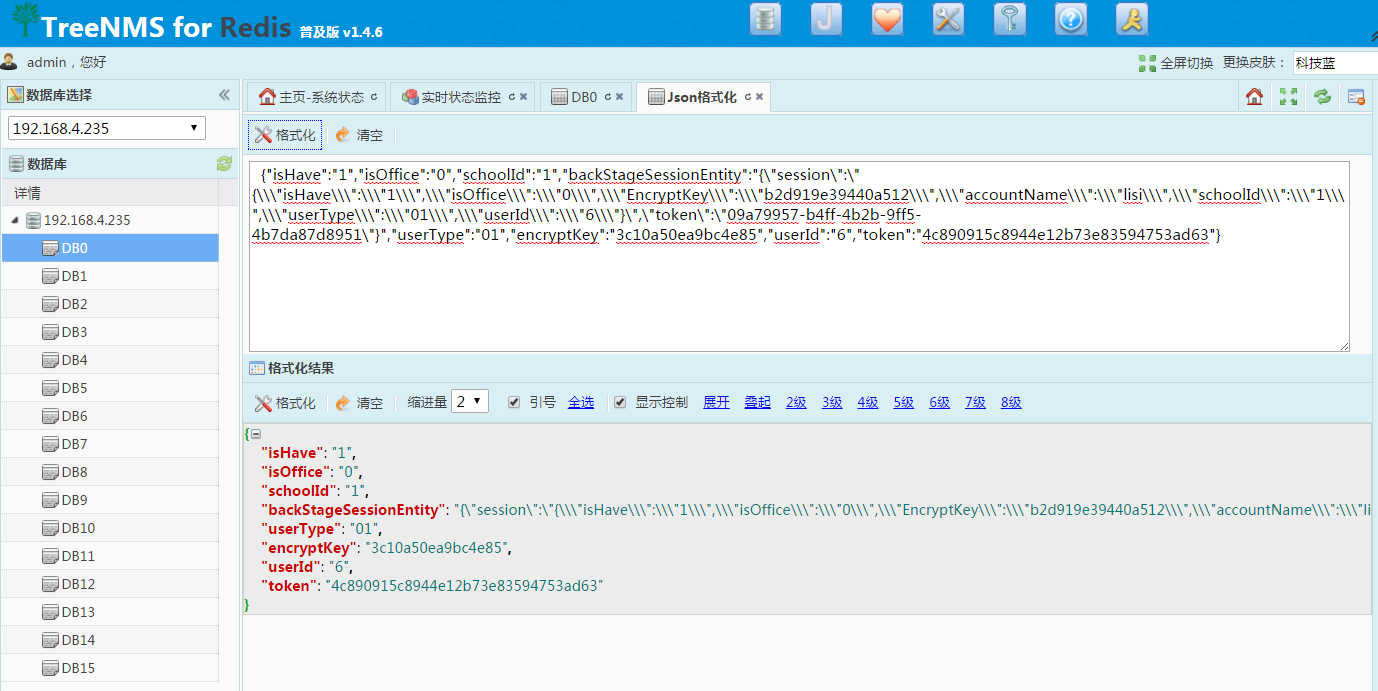Viewport: 1378px width, 691px height.
Task: Click the home icon on tab bar right
Action: pos(1254,97)
